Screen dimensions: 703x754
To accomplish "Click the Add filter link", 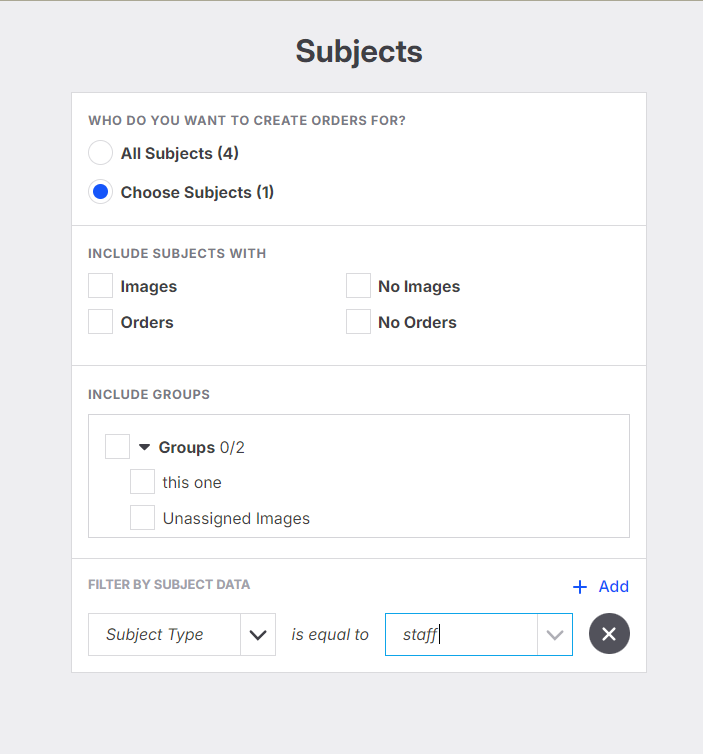I will (613, 587).
